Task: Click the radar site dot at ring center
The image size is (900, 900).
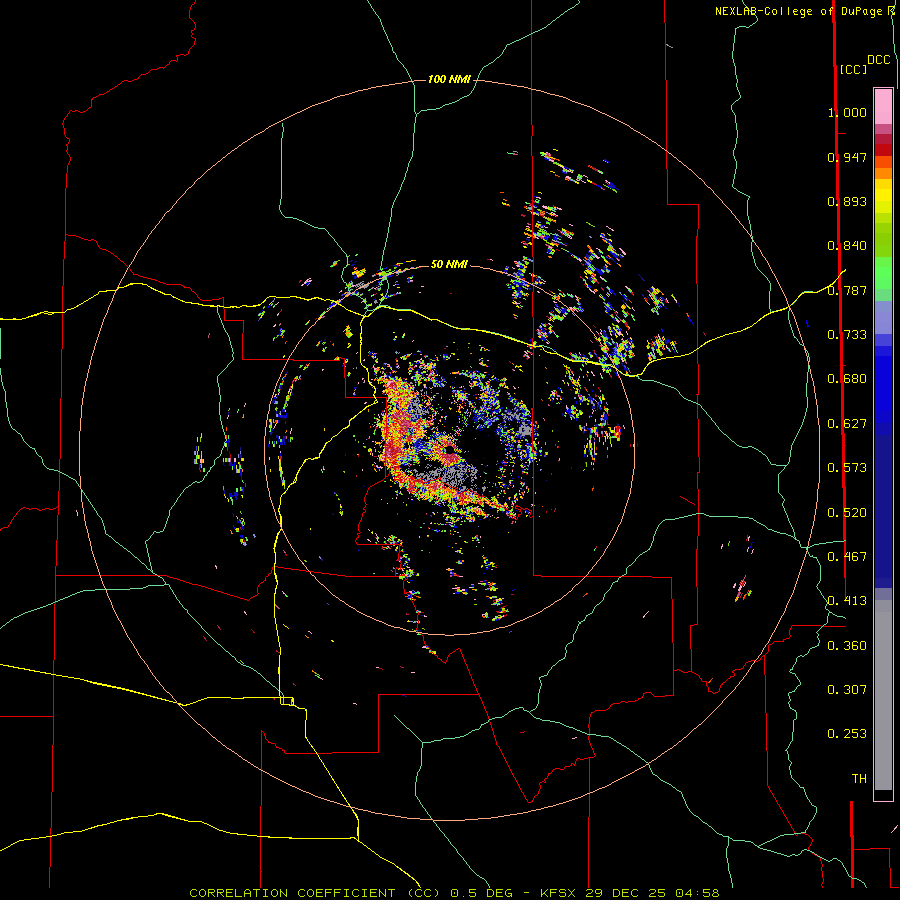Action: tap(449, 450)
